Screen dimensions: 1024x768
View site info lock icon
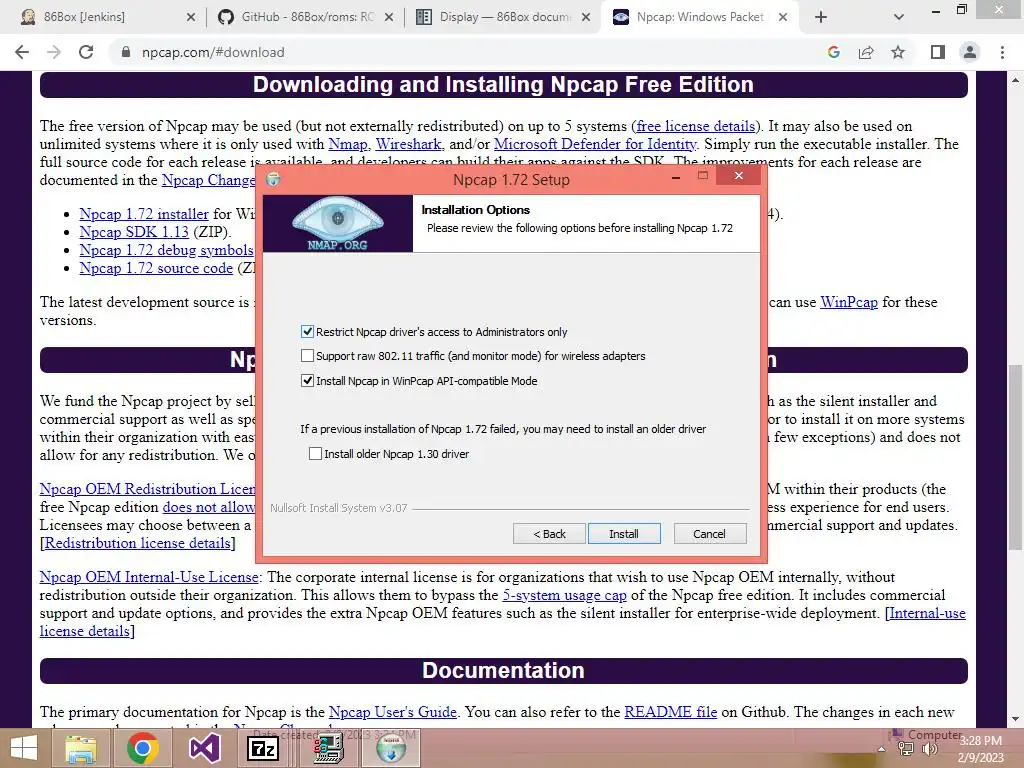click(126, 52)
